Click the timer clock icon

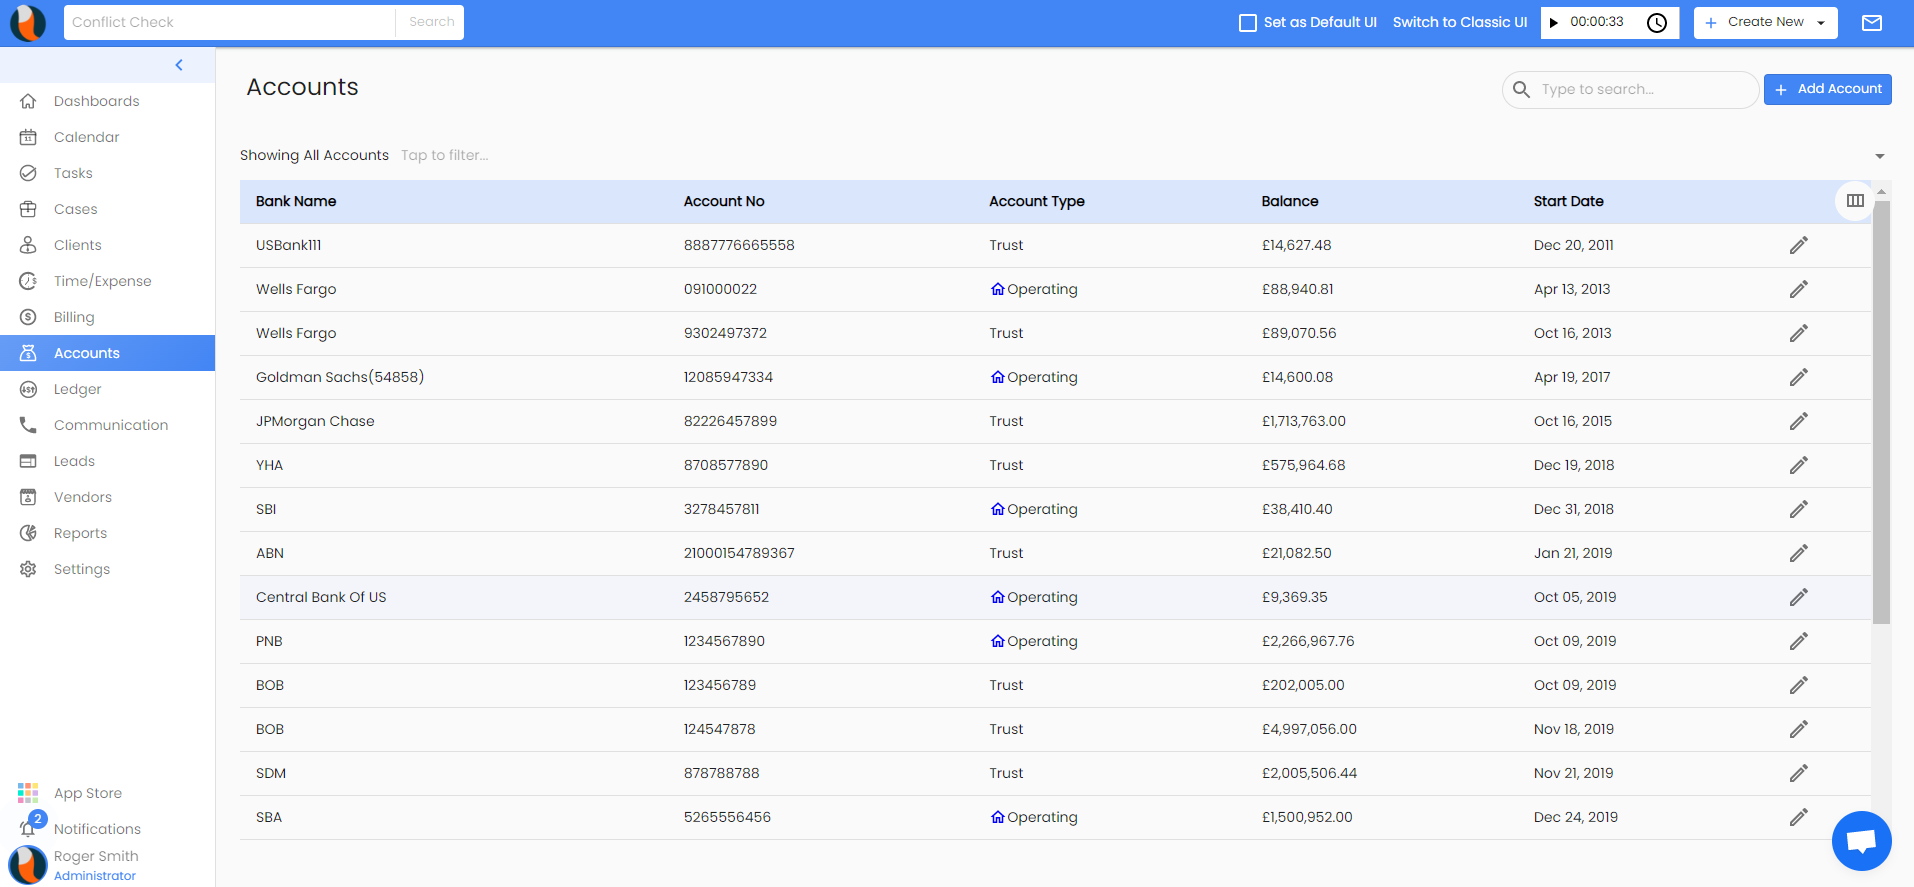pyautogui.click(x=1657, y=23)
